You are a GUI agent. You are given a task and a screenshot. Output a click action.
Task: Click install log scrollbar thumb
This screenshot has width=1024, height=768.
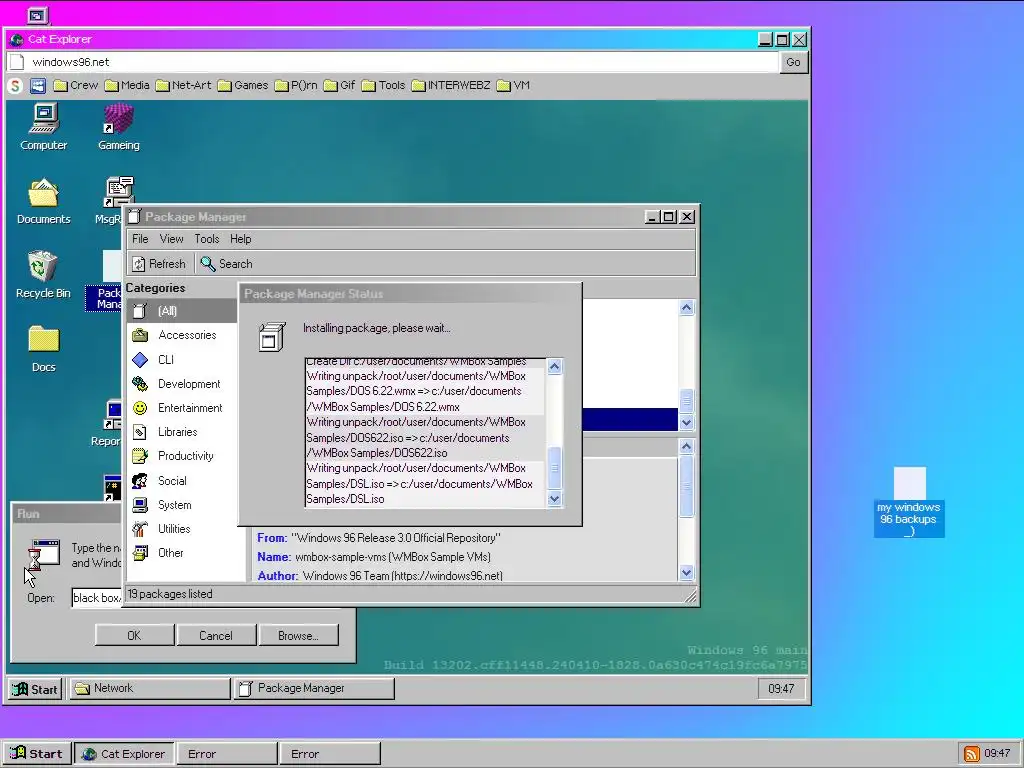[554, 468]
